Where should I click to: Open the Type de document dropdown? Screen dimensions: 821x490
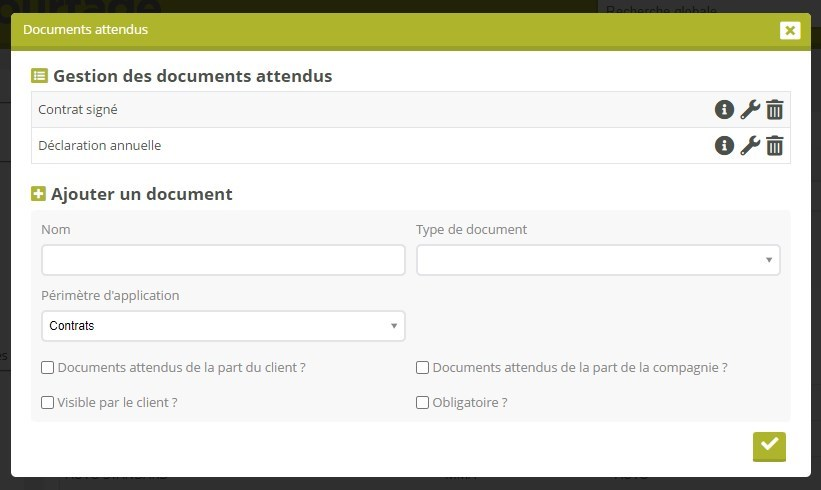point(598,260)
